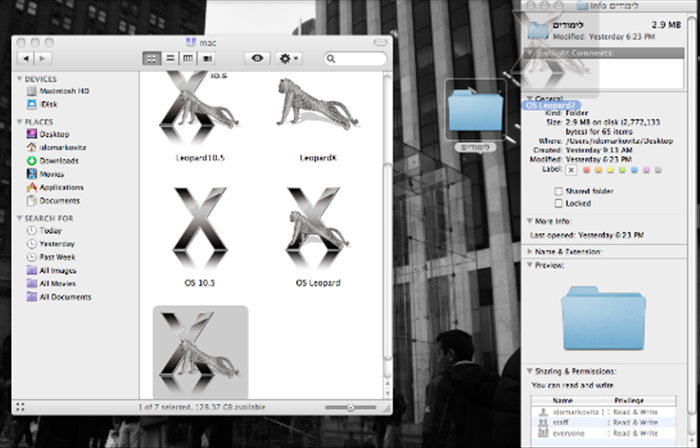Switch Finder to Cover Flow view
This screenshot has height=448, width=700.
click(207, 58)
